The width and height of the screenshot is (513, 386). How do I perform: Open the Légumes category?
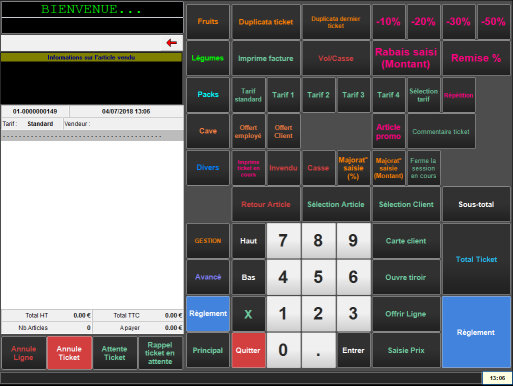tap(208, 58)
